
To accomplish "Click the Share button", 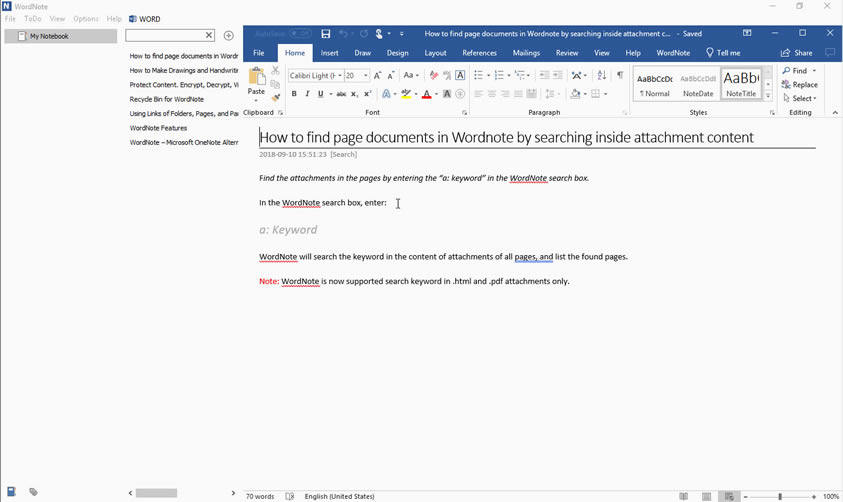I will pos(797,53).
